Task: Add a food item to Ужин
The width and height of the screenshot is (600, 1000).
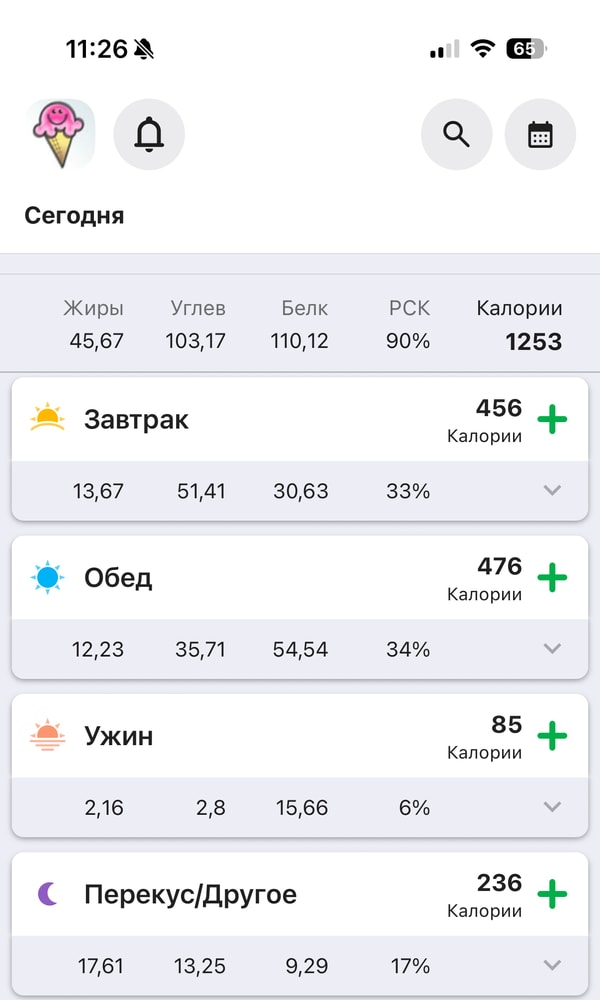Action: 553,736
